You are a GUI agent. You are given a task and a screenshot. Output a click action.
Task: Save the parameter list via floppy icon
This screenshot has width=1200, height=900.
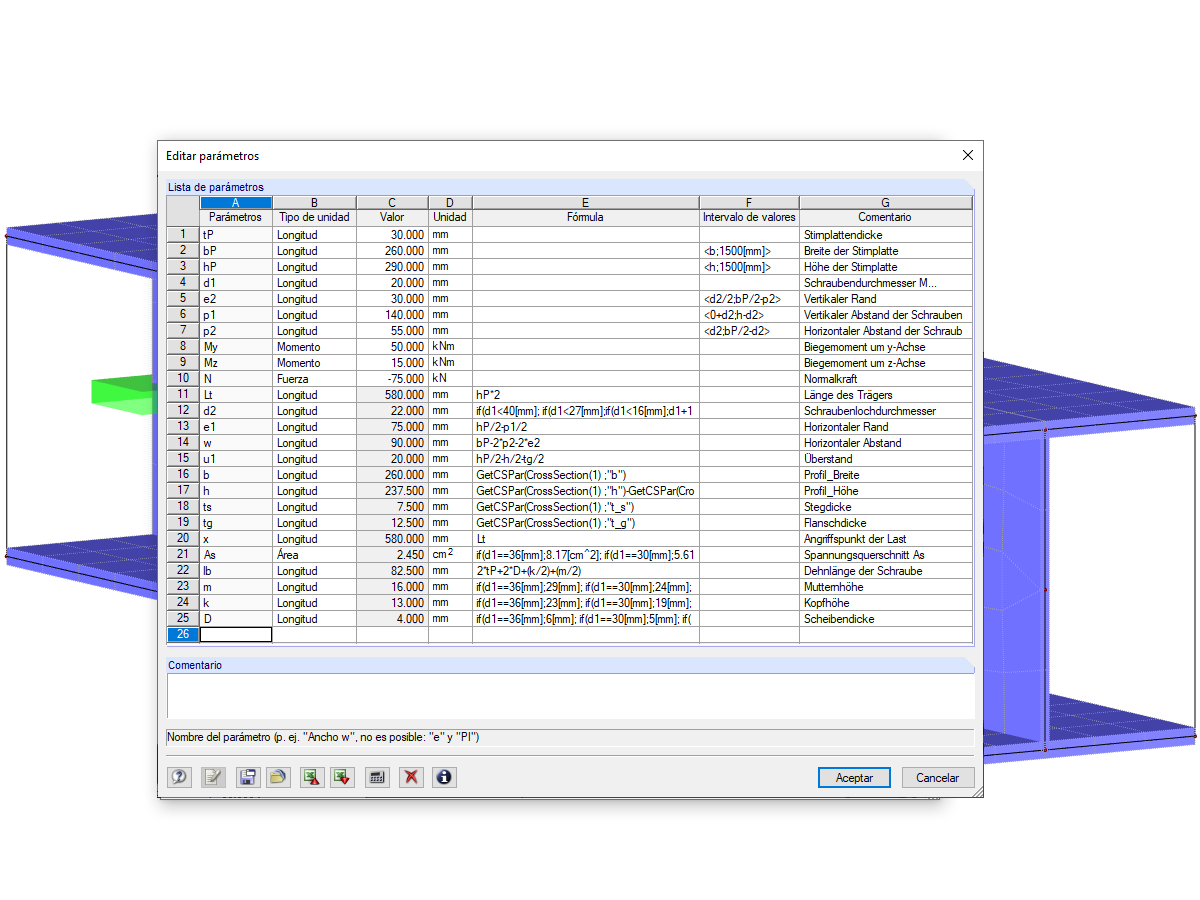point(246,777)
